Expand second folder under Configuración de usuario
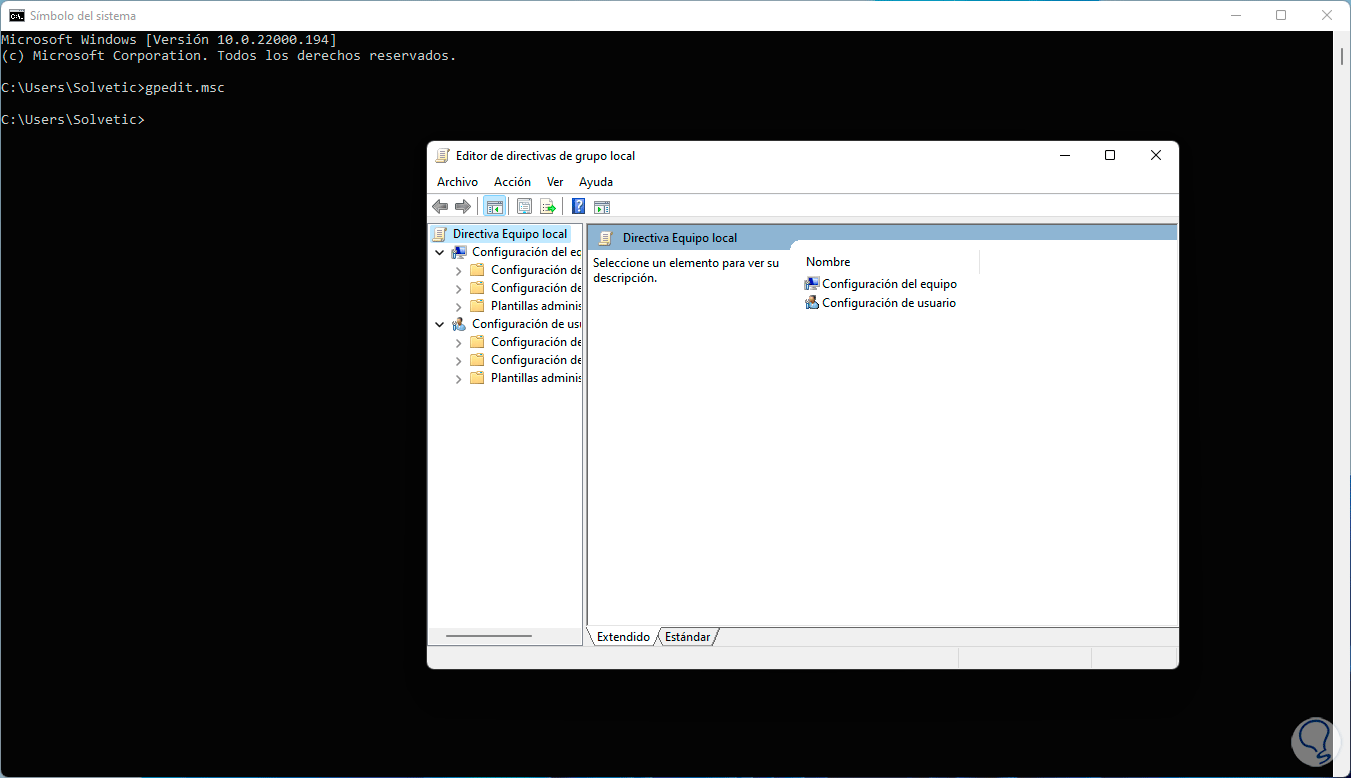Screen dimensions: 1351x778 point(459,360)
